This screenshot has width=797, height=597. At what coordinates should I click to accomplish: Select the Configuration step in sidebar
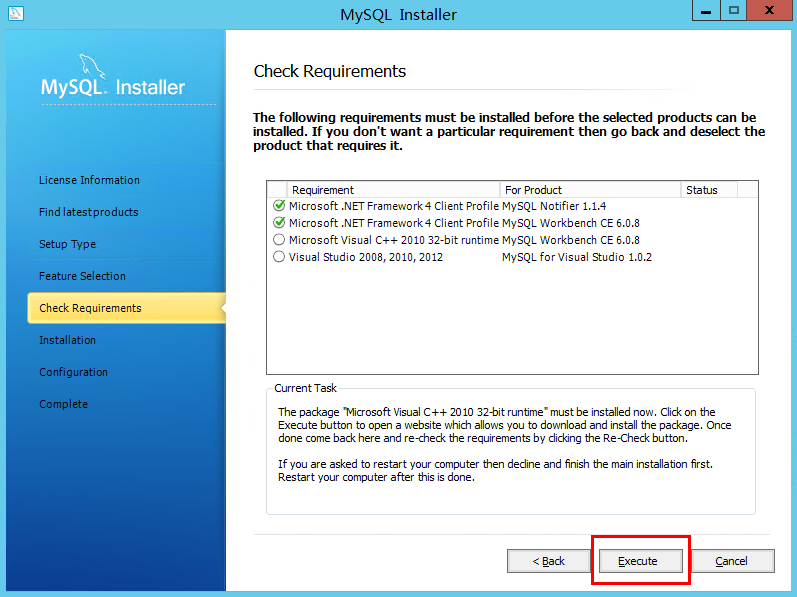[x=74, y=372]
